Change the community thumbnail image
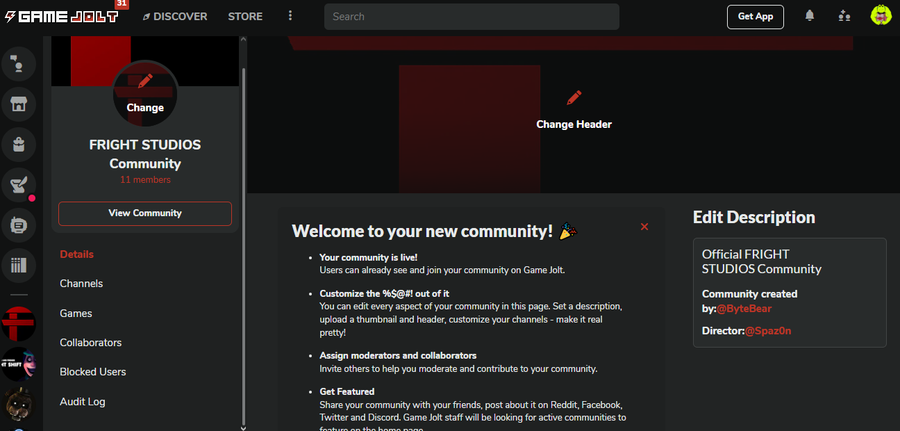 (145, 94)
